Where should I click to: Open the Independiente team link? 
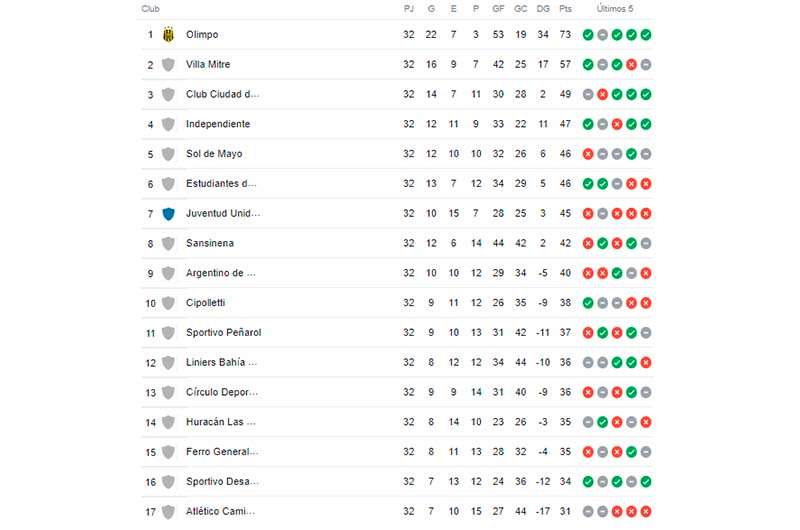(218, 124)
